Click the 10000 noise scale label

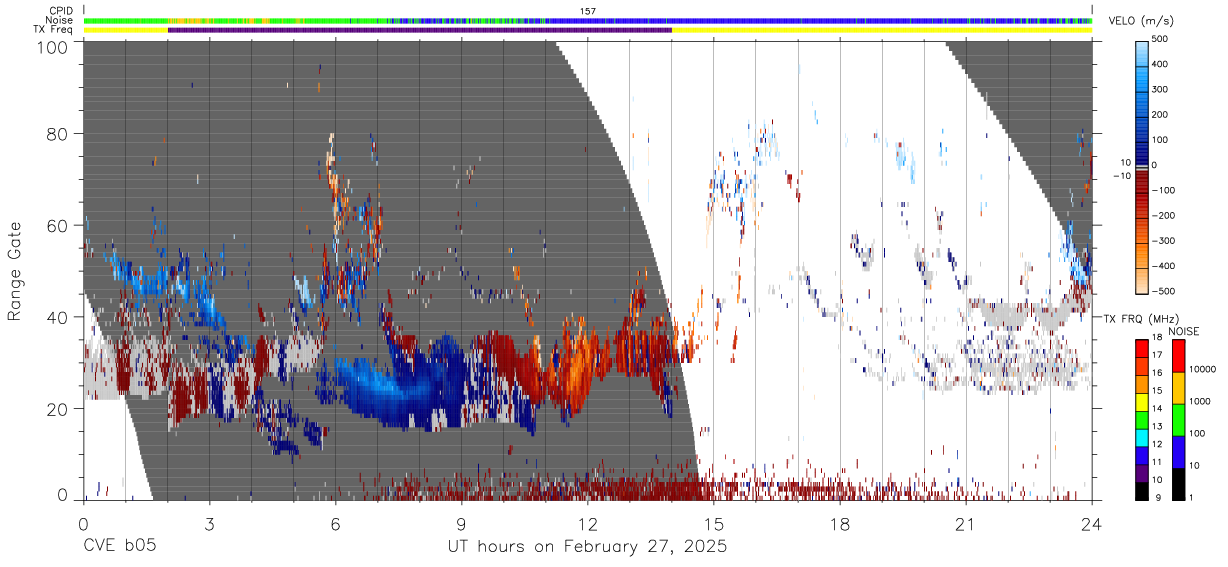[x=1202, y=369]
